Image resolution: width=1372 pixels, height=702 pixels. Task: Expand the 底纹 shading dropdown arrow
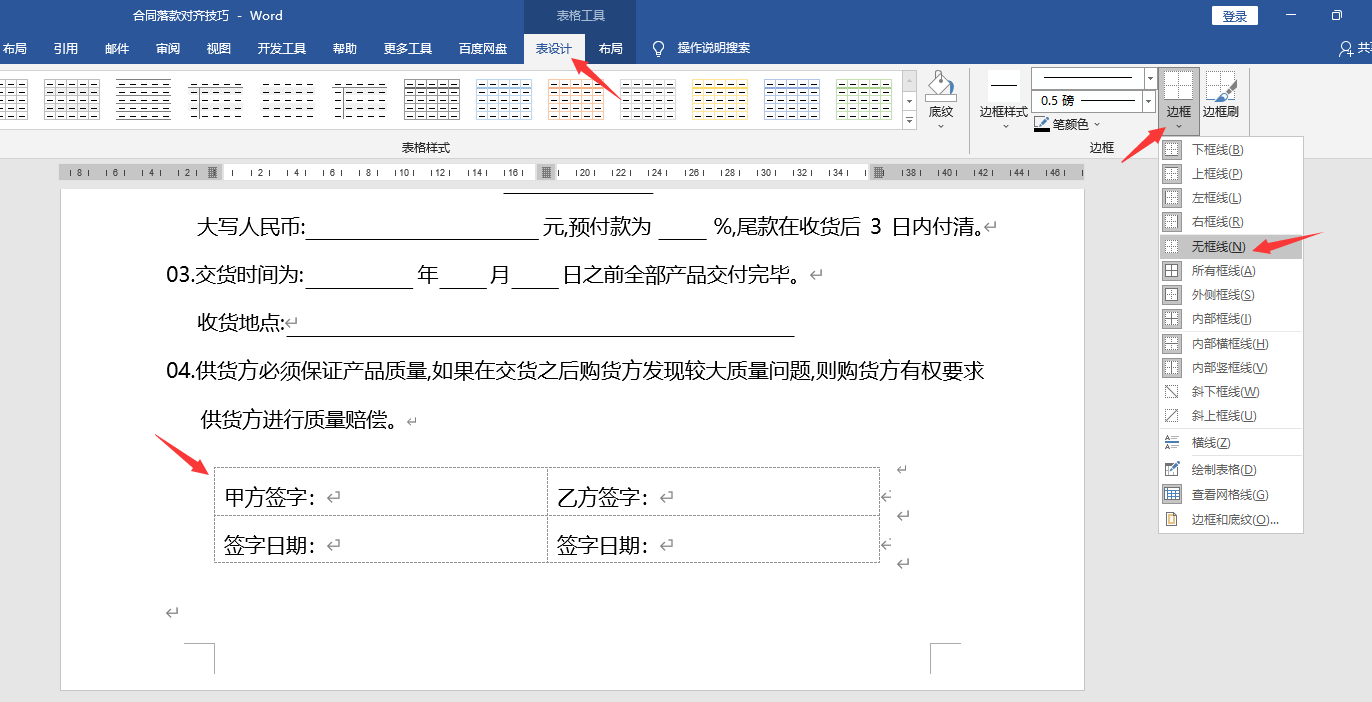pos(941,126)
